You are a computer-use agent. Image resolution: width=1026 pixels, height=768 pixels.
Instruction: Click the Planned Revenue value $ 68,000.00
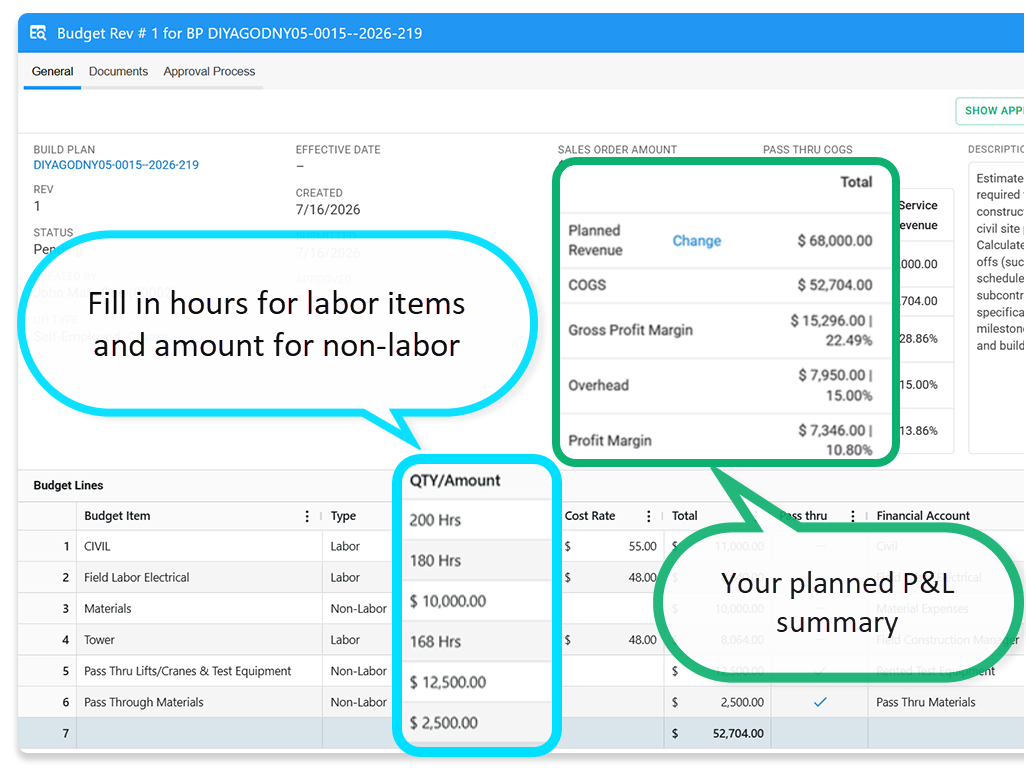834,241
